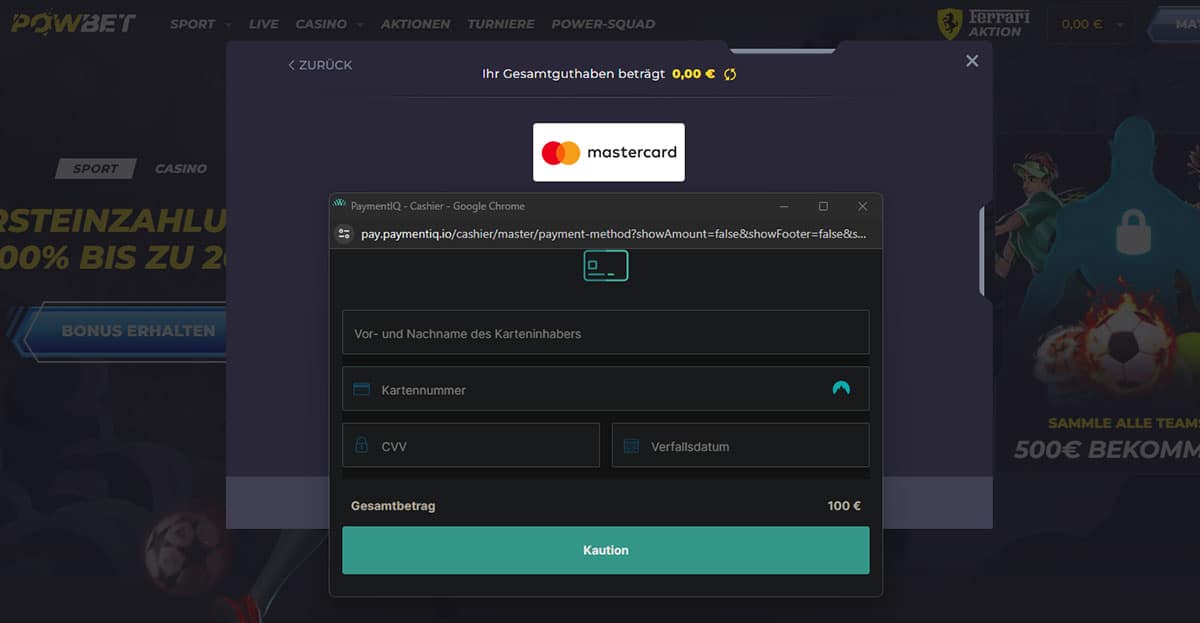Switch to the CASINO bonus tab
The height and width of the screenshot is (623, 1200).
click(181, 169)
